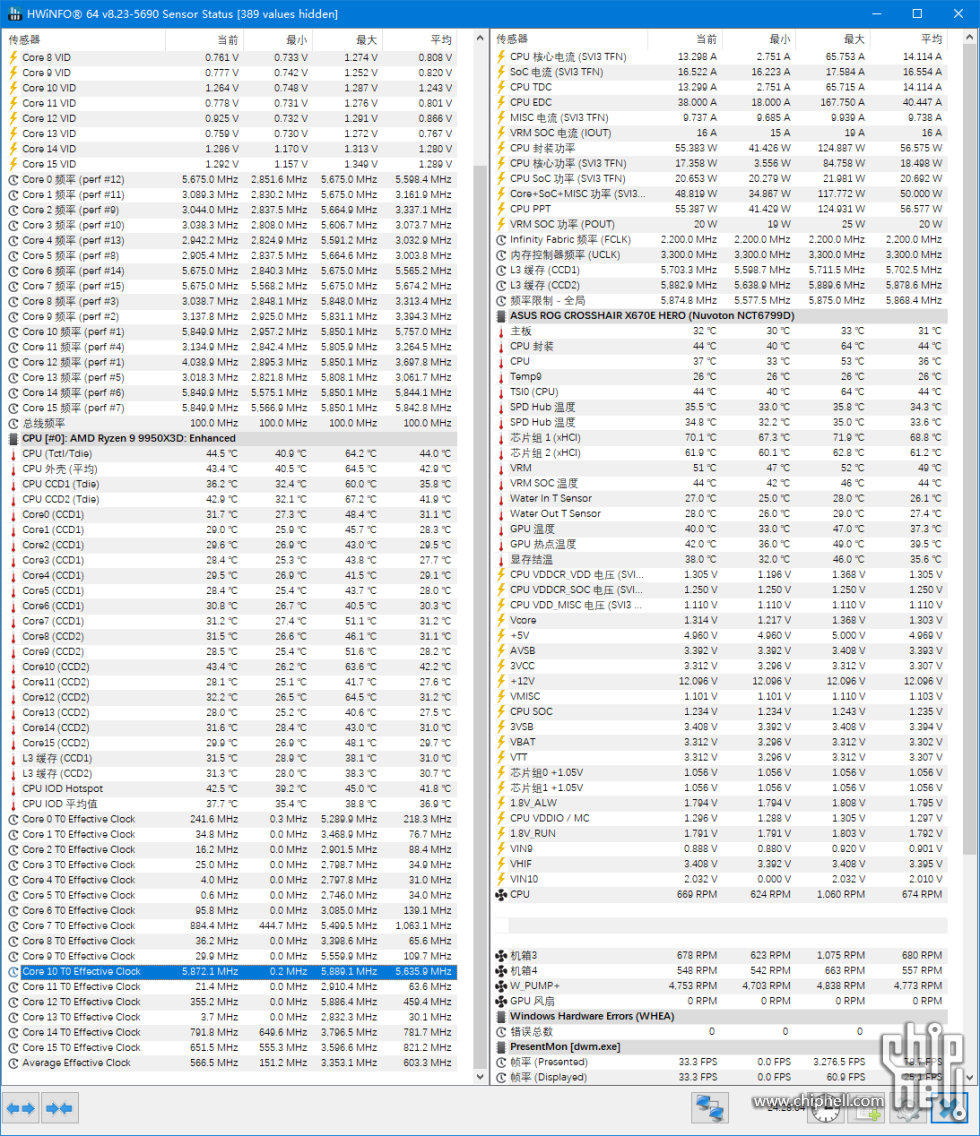Select the Core 7 T0 Effective Clock row
The width and height of the screenshot is (980, 1136).
[x=230, y=926]
